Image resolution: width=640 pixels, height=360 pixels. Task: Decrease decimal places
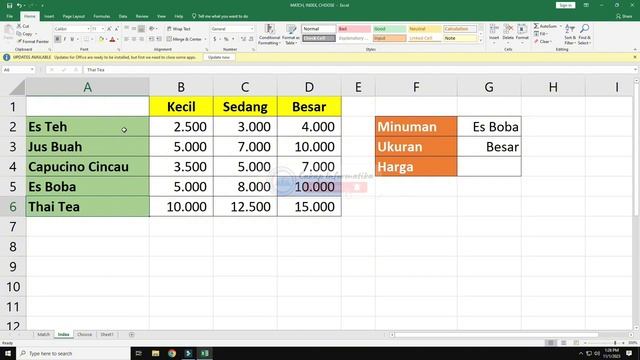(x=251, y=39)
